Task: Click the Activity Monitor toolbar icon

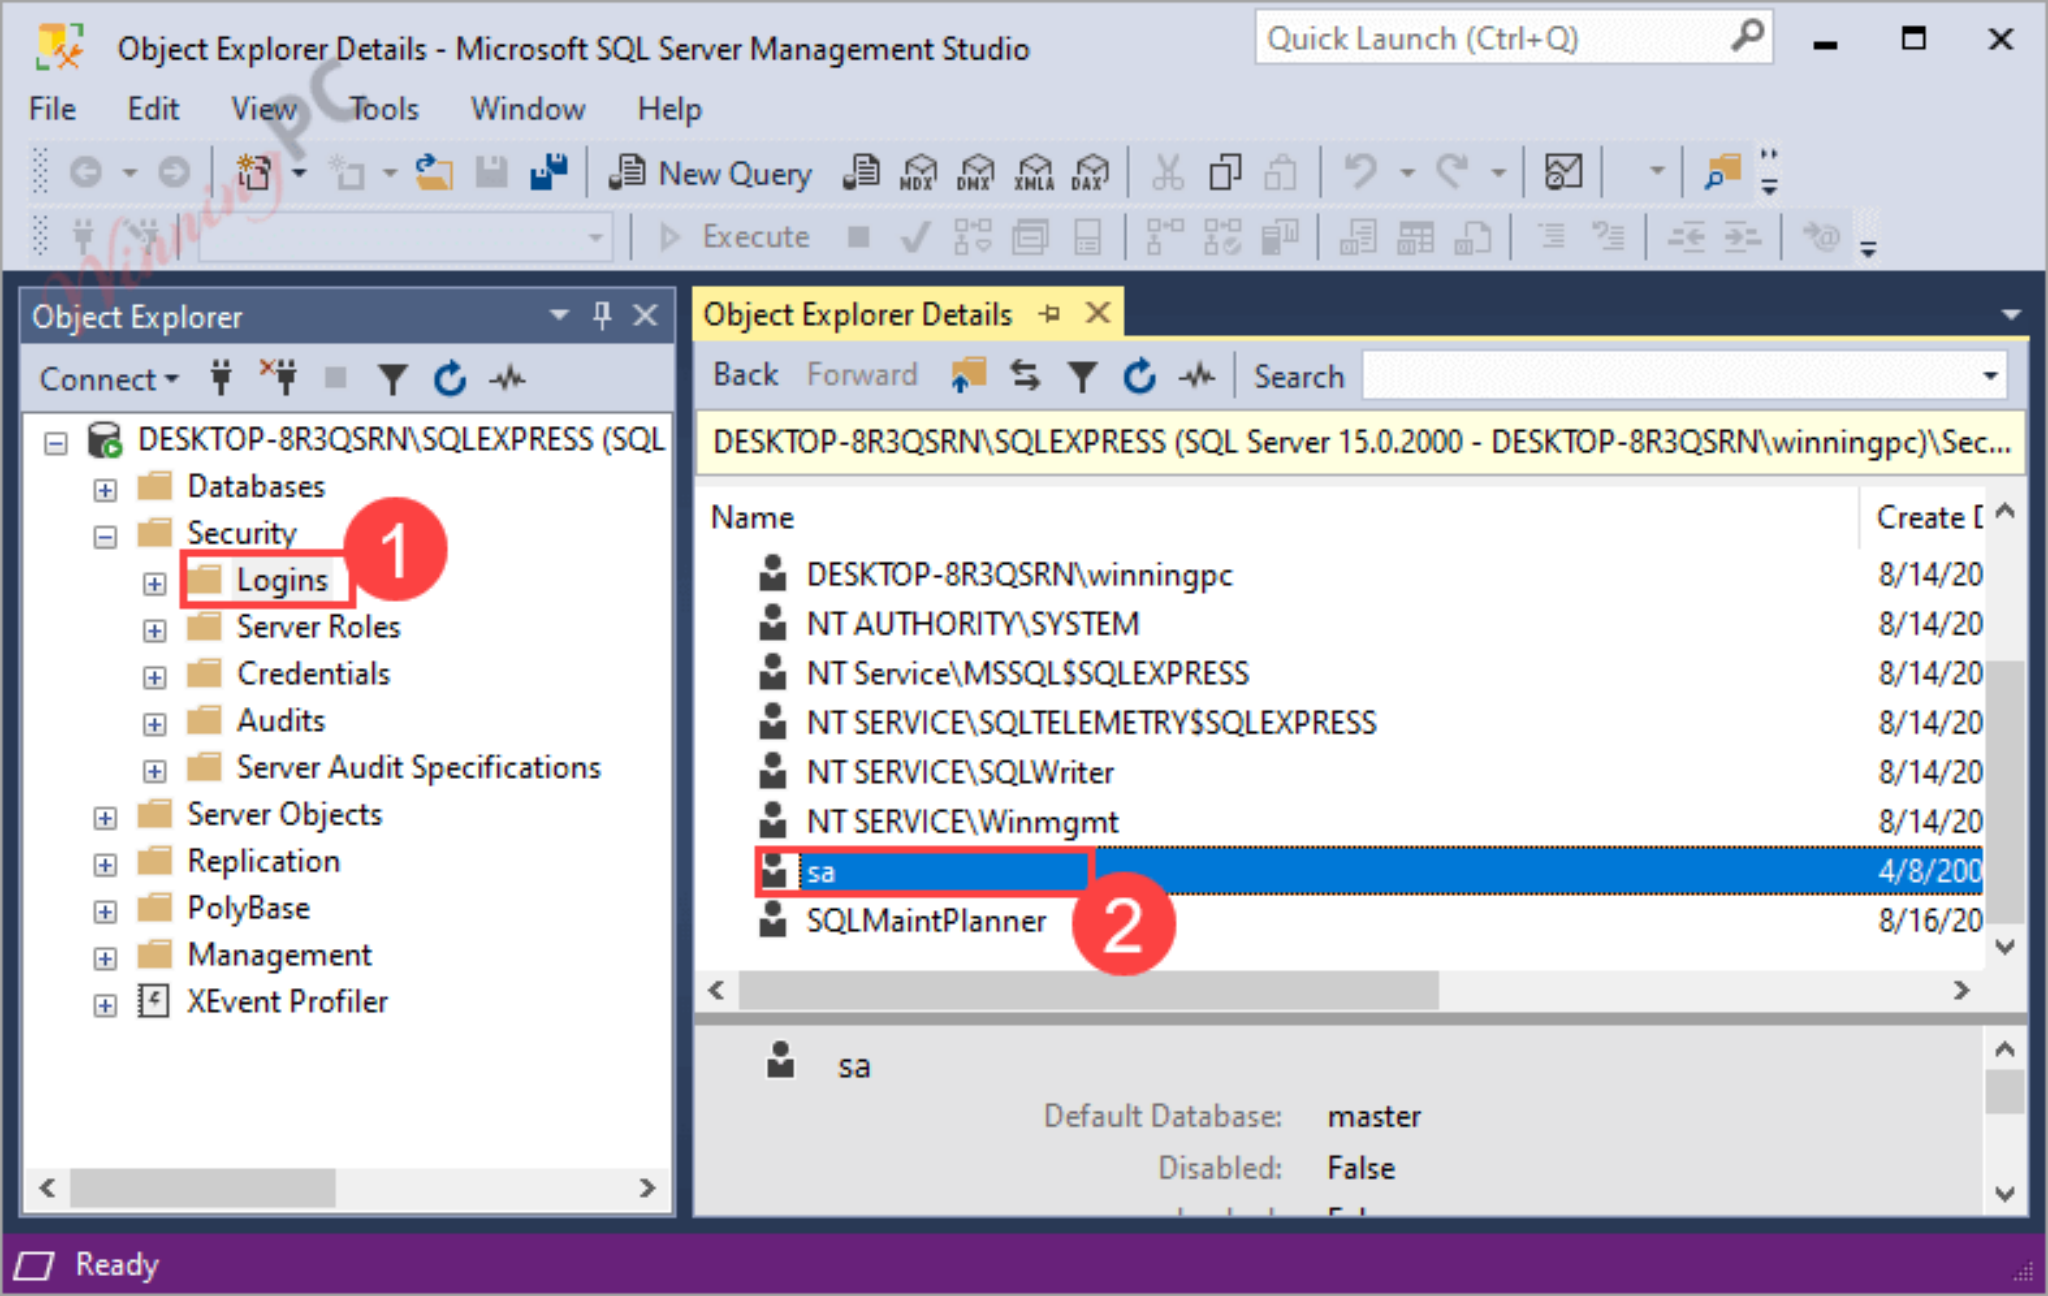Action: 1563,173
